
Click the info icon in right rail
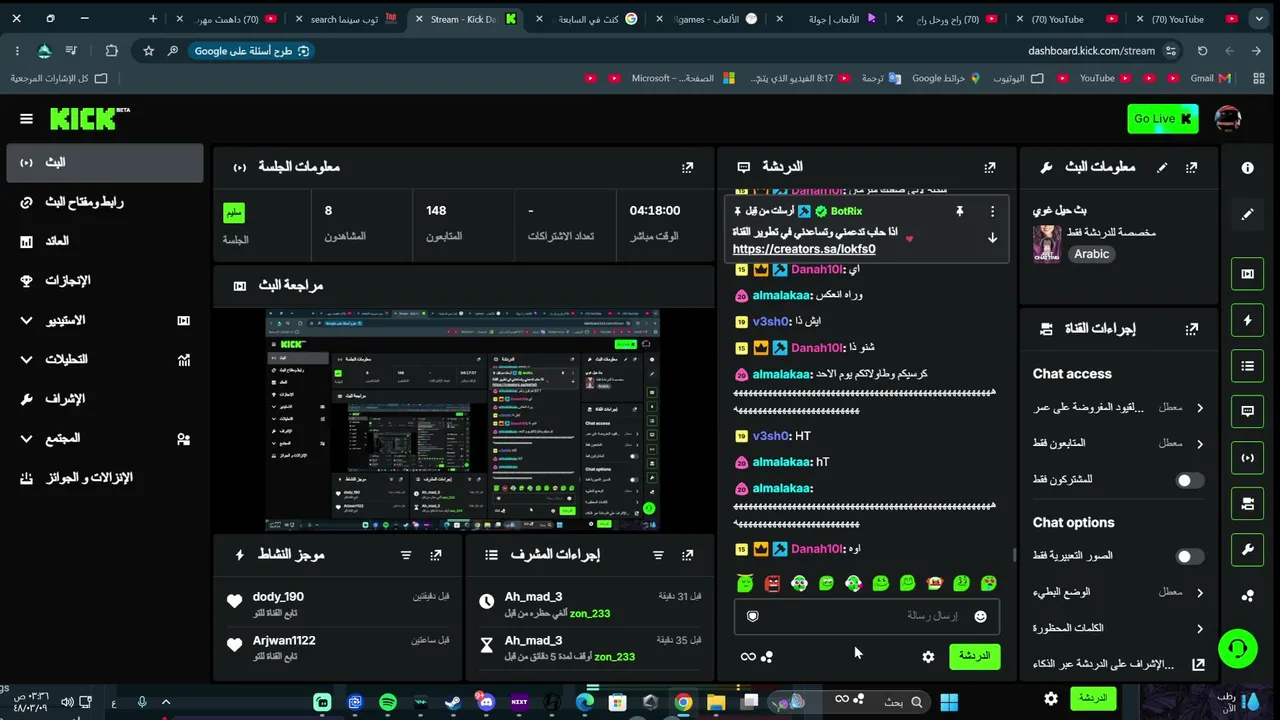pos(1247,168)
